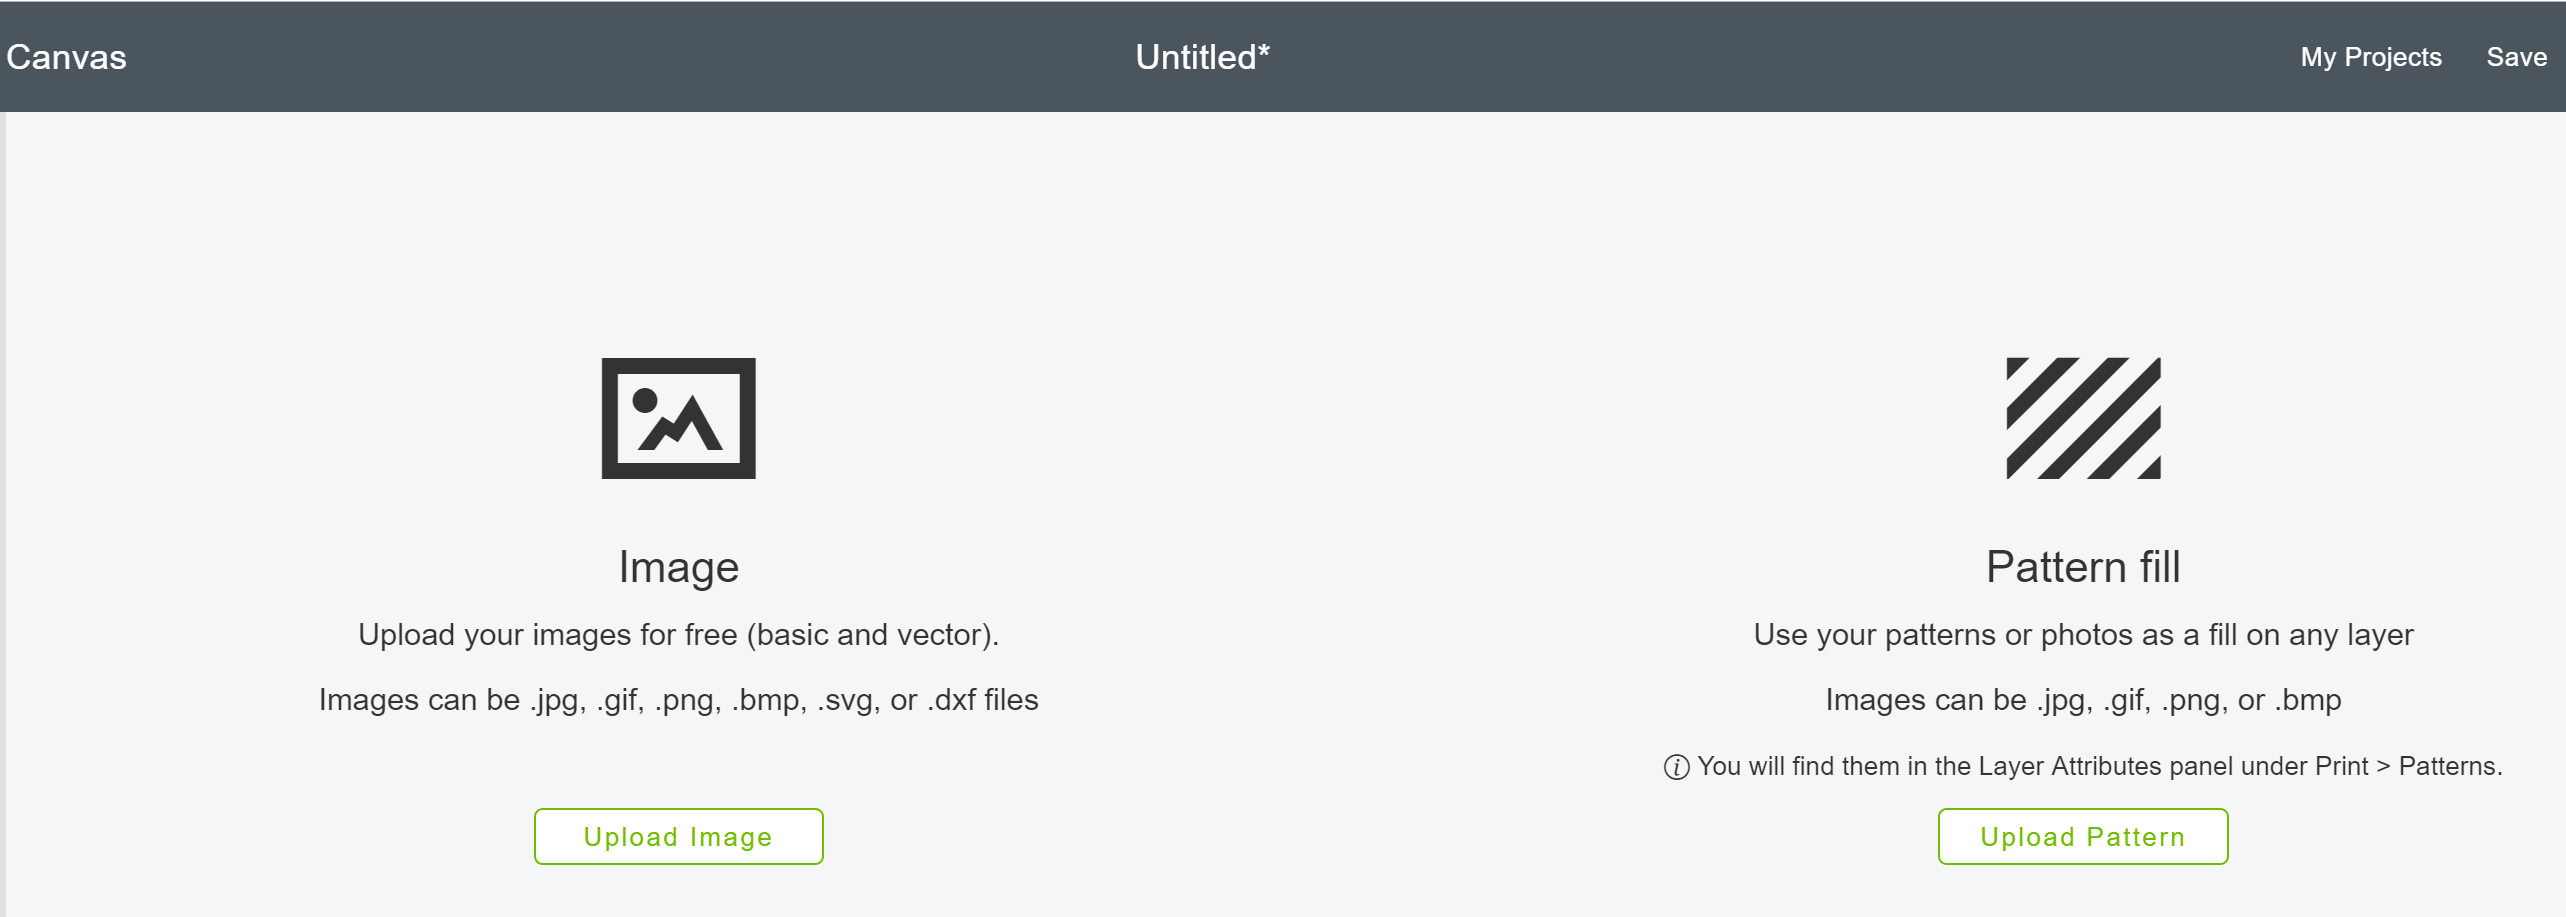Viewport: 2566px width, 917px height.
Task: Click the Pattern fill heading text
Action: tap(2083, 567)
